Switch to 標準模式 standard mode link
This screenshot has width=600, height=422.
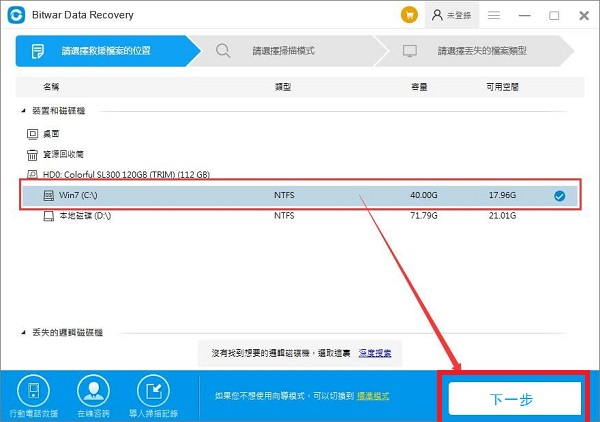point(373,396)
